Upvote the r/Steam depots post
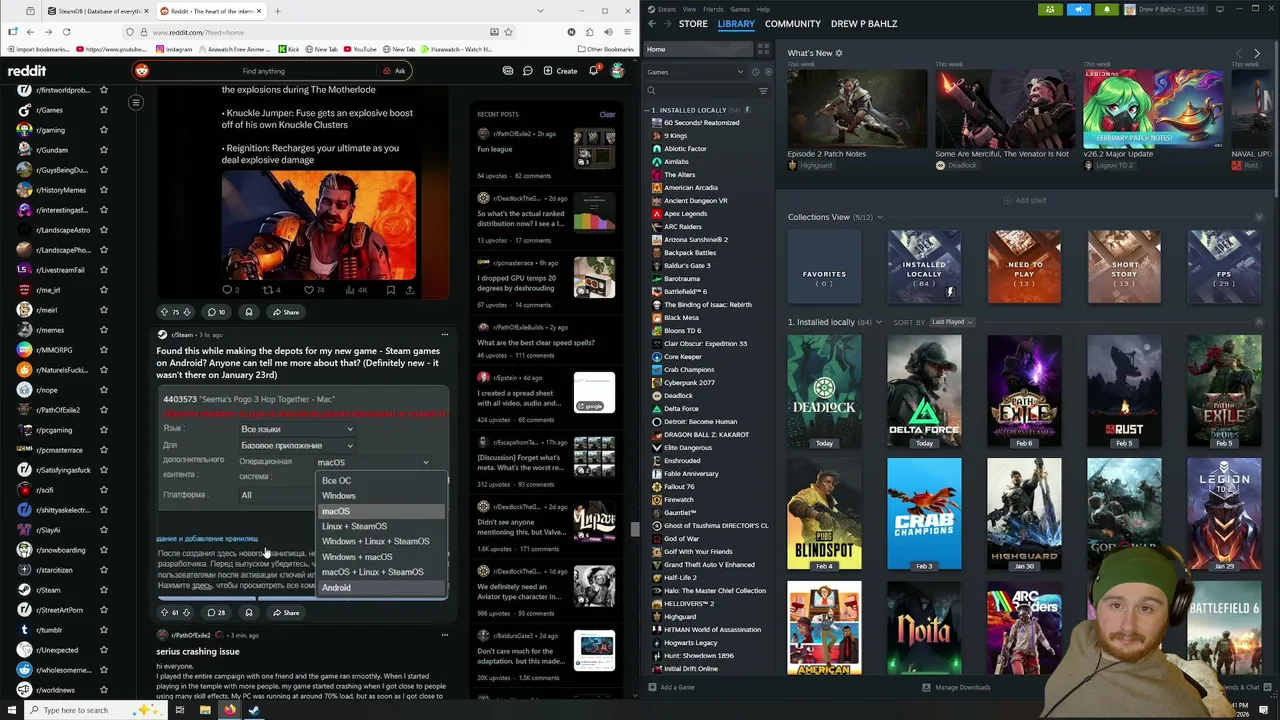This screenshot has width=1280, height=720. click(164, 612)
